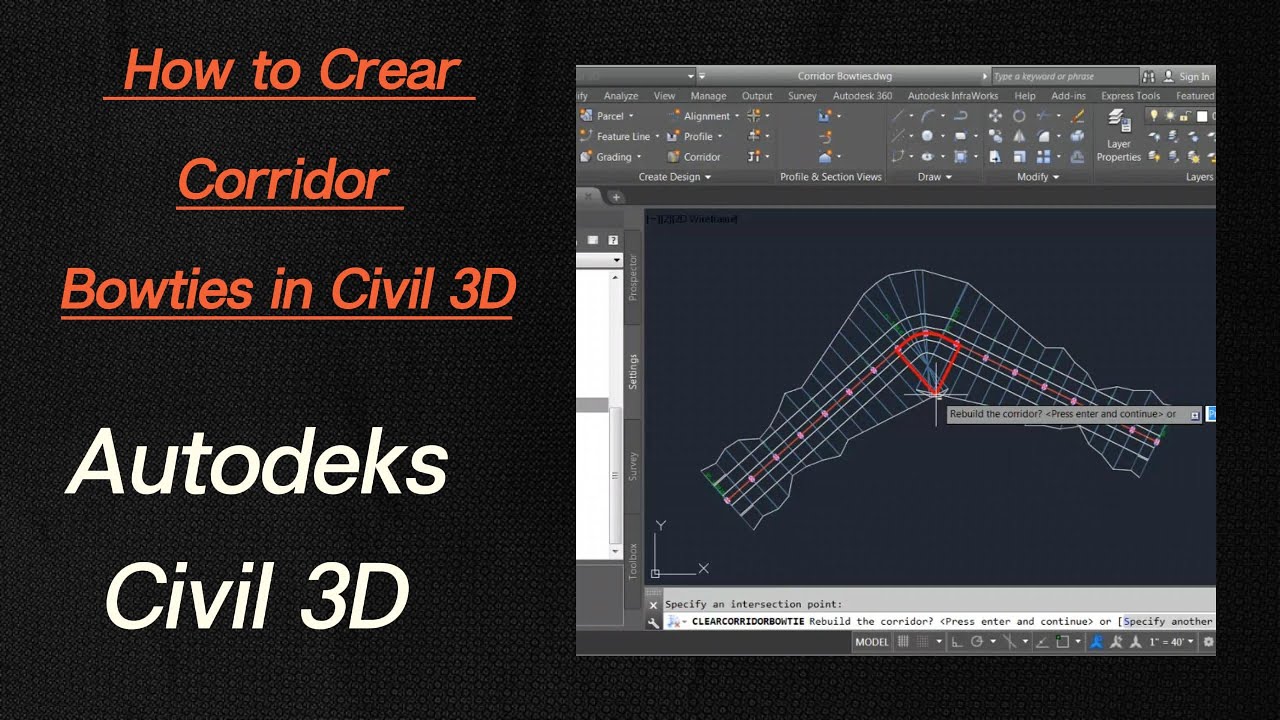Click the help question mark in Toolspace
Image resolution: width=1280 pixels, height=720 pixels.
coord(613,240)
